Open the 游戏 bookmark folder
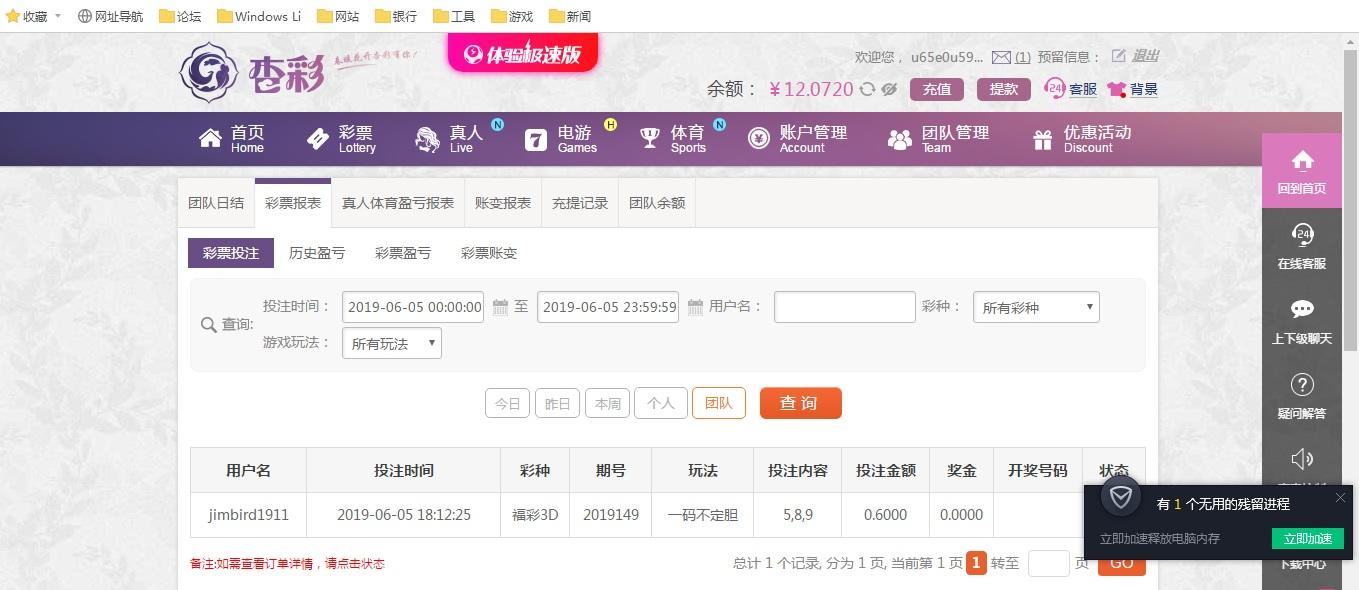The image size is (1359, 590). coord(512,16)
